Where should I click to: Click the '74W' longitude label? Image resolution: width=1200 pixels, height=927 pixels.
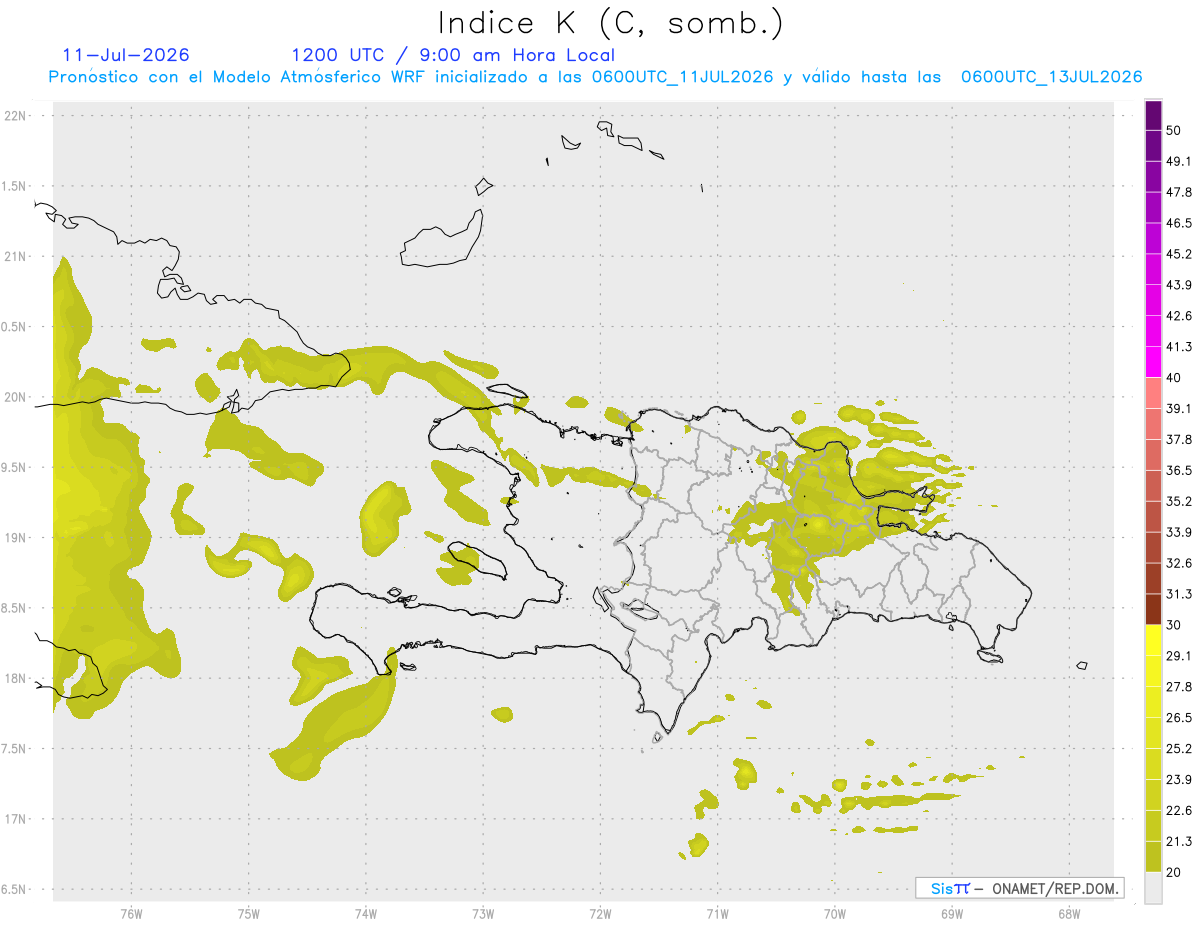(x=366, y=914)
